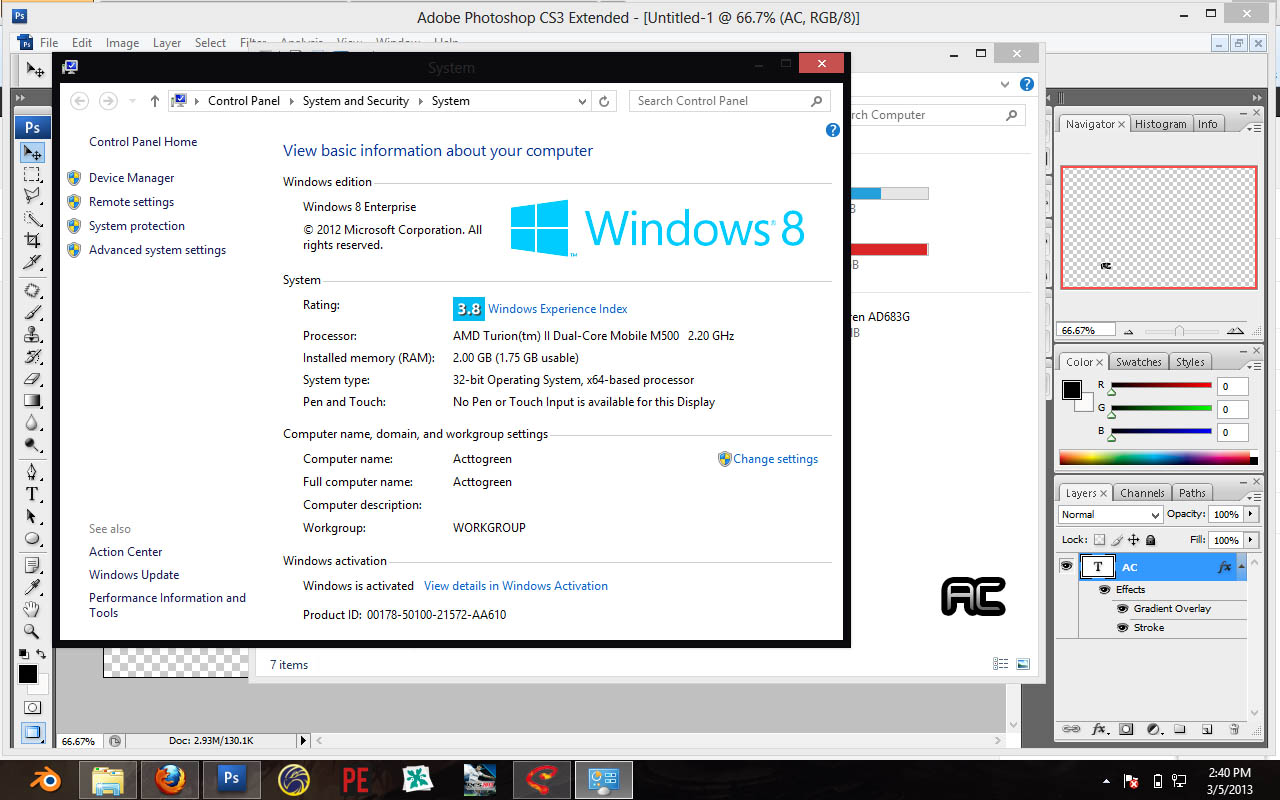The width and height of the screenshot is (1280, 800).
Task: Select the Zoom tool
Action: pos(32,631)
